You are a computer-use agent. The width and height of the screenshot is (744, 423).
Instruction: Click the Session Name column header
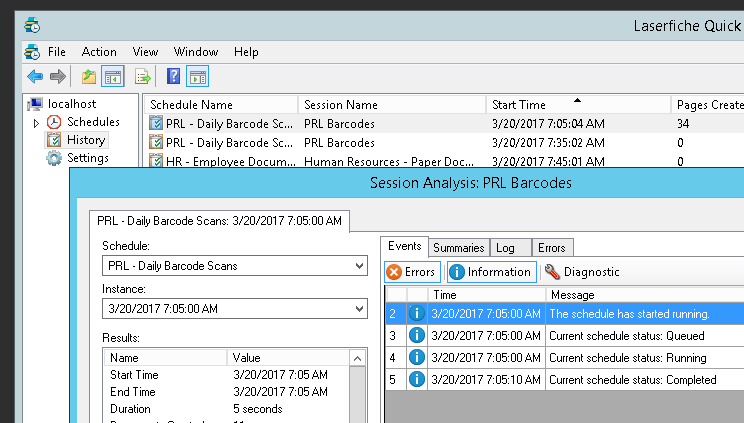pos(392,105)
